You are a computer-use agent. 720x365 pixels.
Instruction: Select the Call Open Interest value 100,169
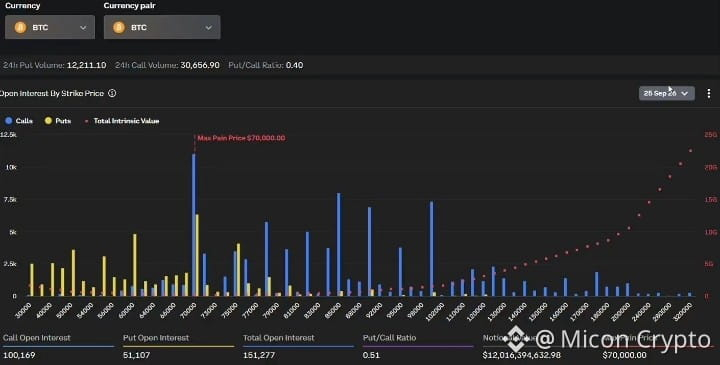(x=19, y=355)
